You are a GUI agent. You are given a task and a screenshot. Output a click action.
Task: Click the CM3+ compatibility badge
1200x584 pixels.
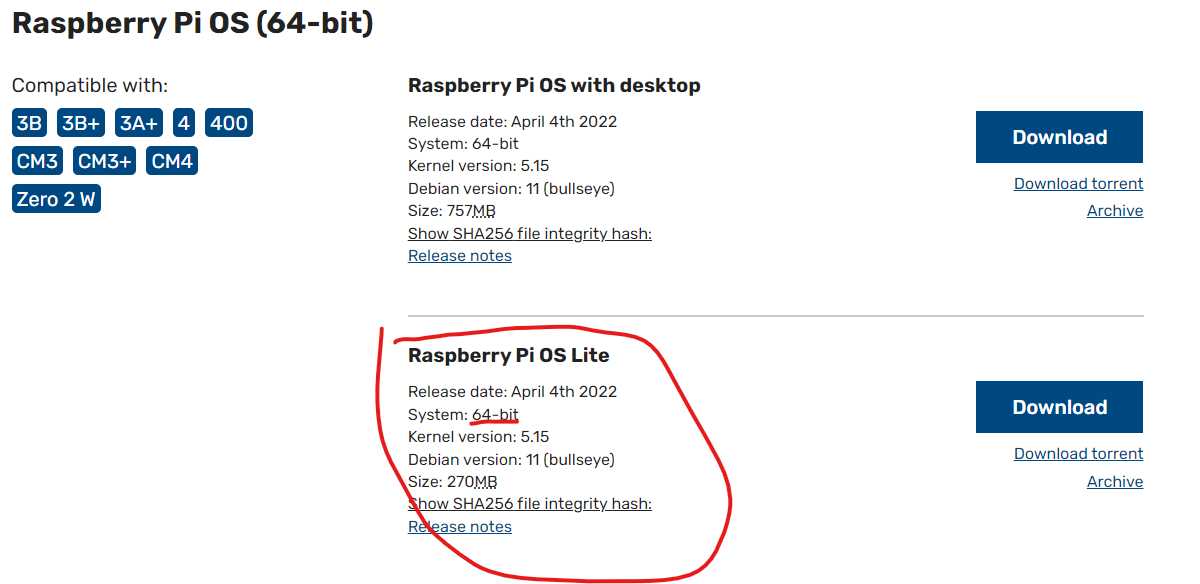(104, 161)
